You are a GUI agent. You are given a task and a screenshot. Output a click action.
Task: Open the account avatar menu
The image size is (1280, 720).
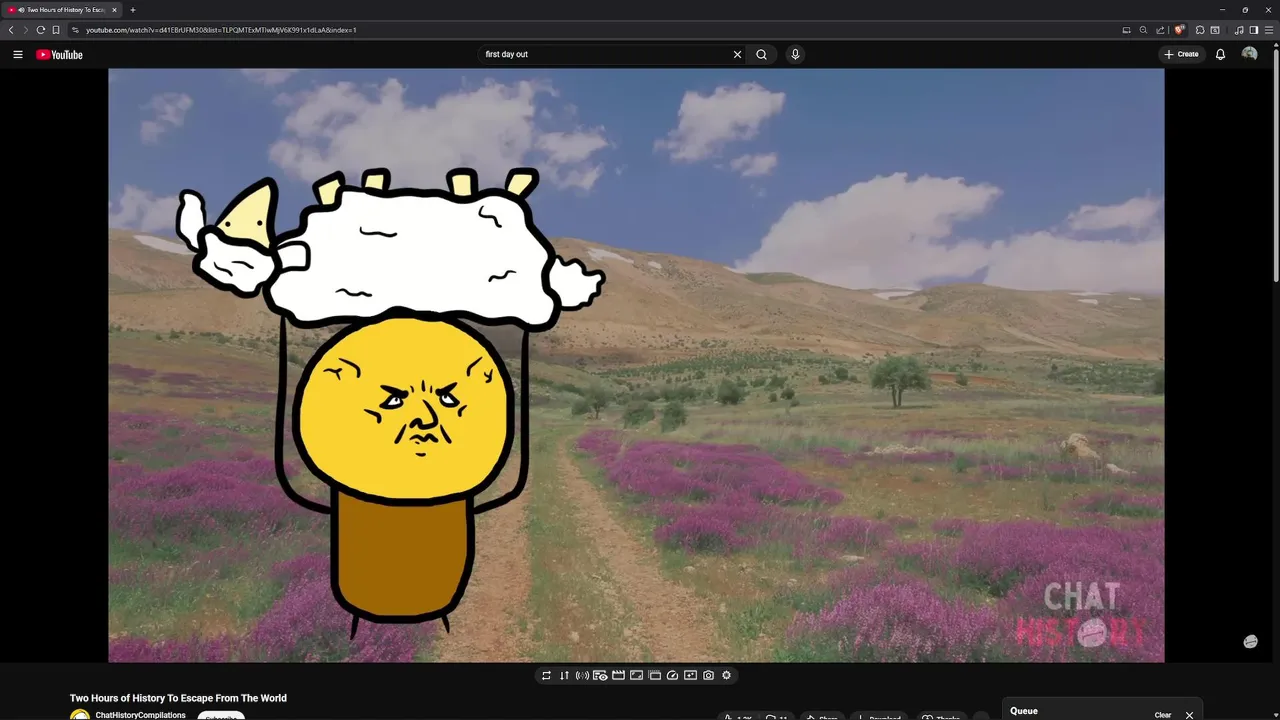click(x=1249, y=54)
